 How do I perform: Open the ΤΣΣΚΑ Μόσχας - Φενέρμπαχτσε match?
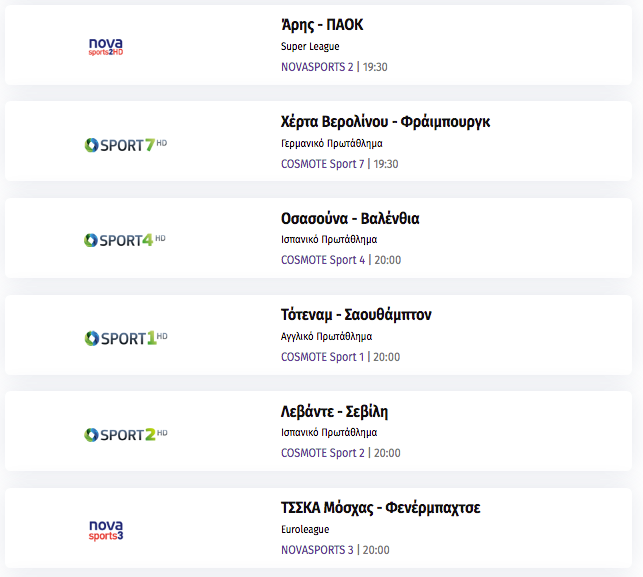tap(381, 508)
